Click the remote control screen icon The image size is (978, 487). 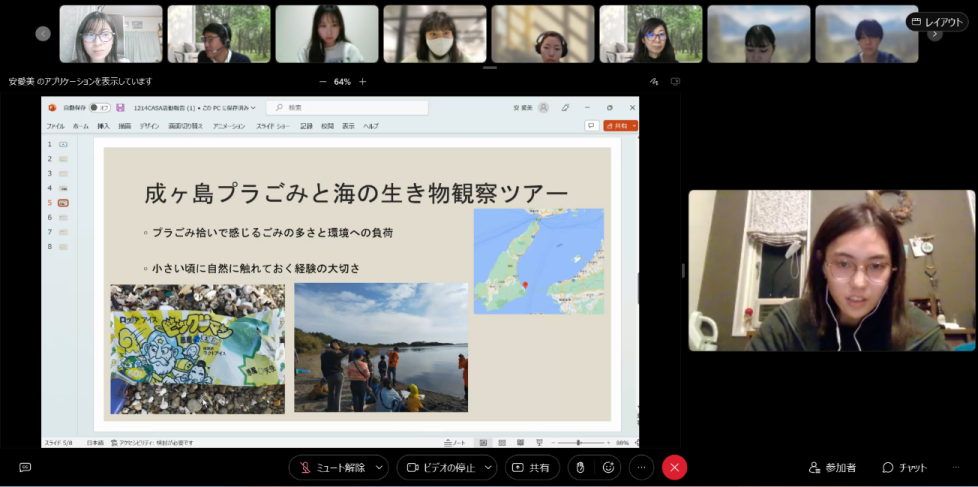pos(675,82)
